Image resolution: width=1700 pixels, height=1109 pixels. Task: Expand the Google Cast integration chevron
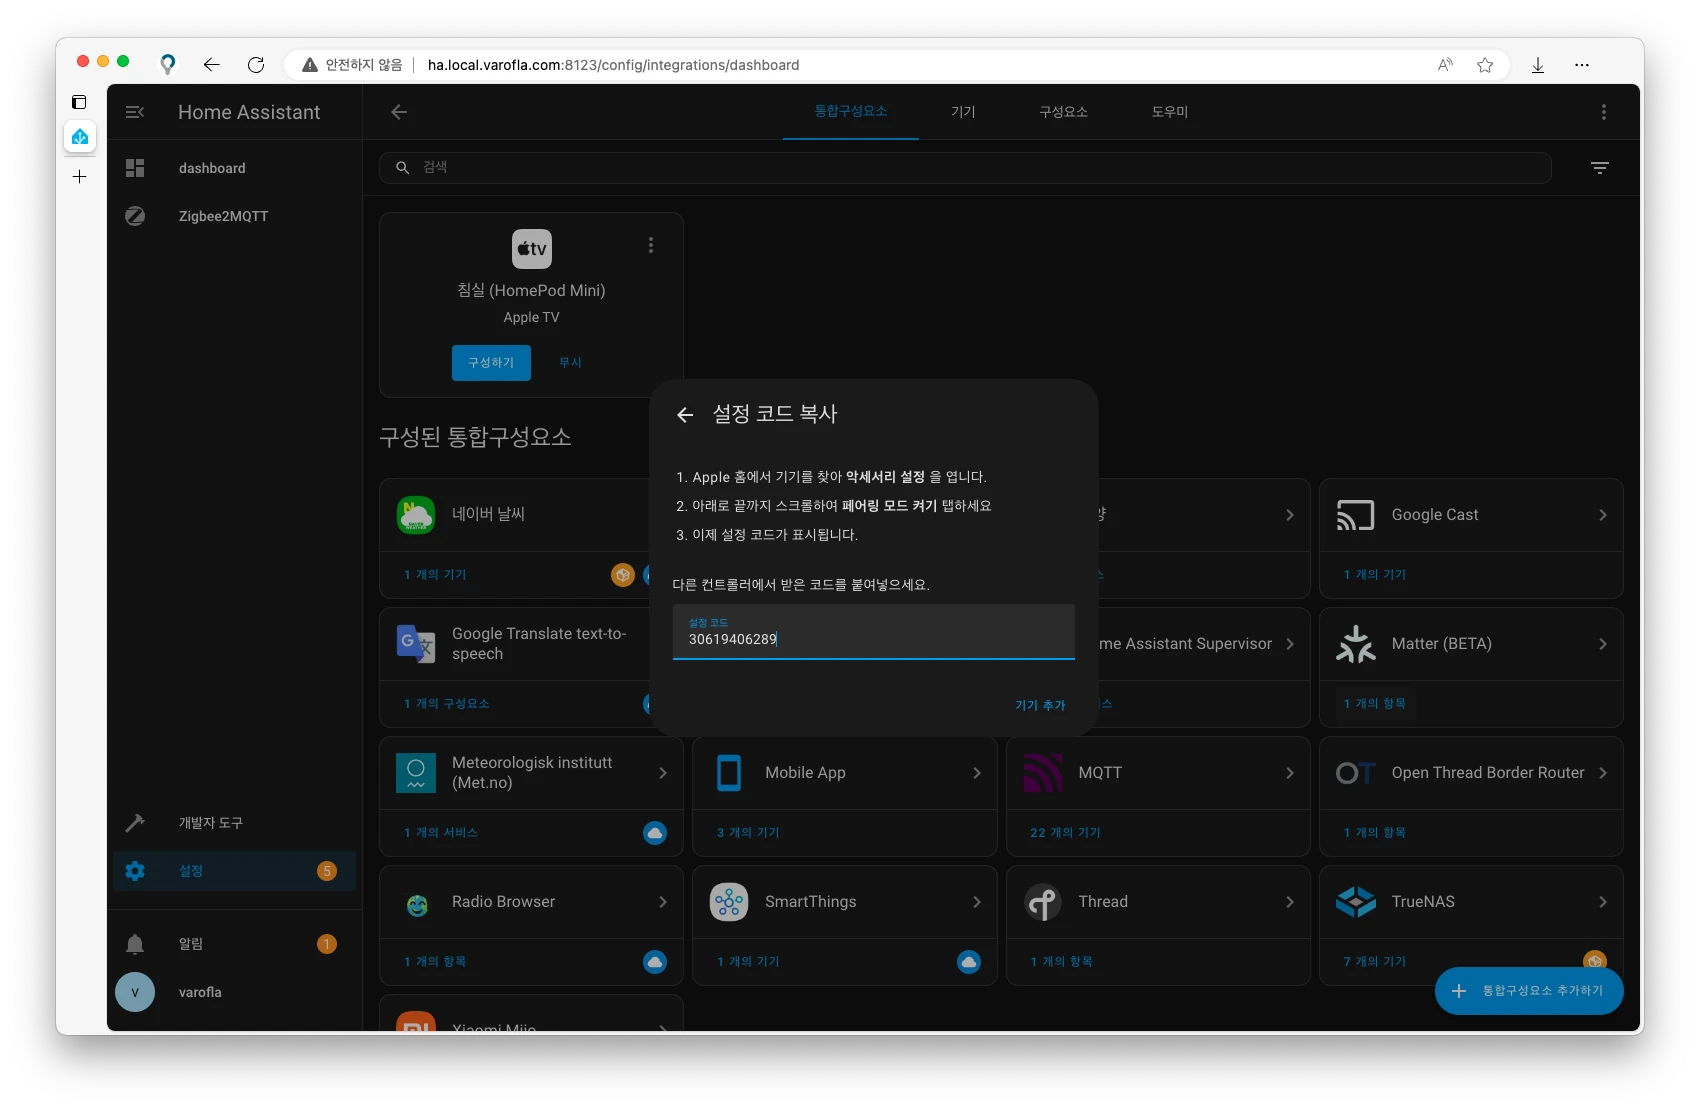(x=1601, y=515)
